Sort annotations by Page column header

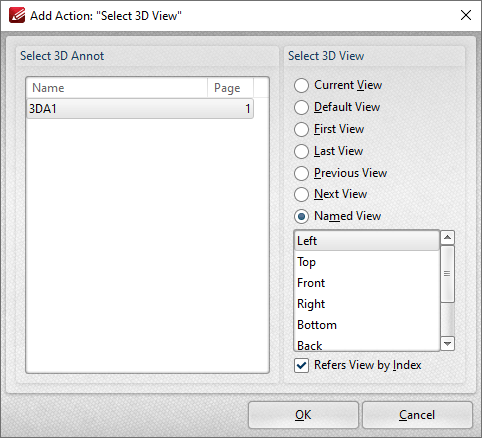pyautogui.click(x=230, y=88)
